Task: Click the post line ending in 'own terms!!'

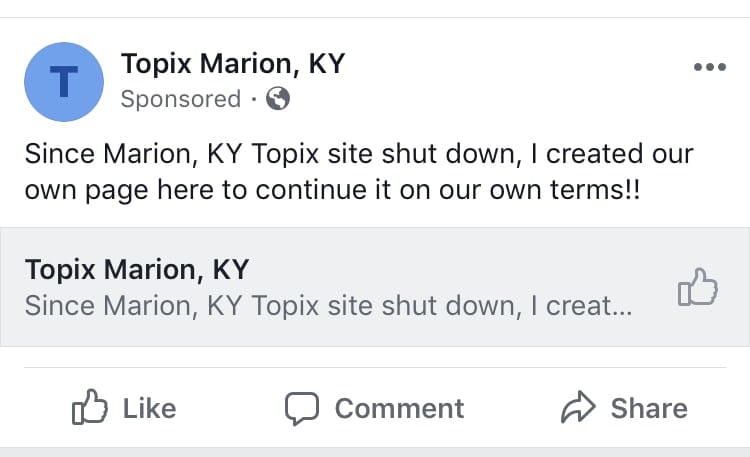Action: click(331, 190)
